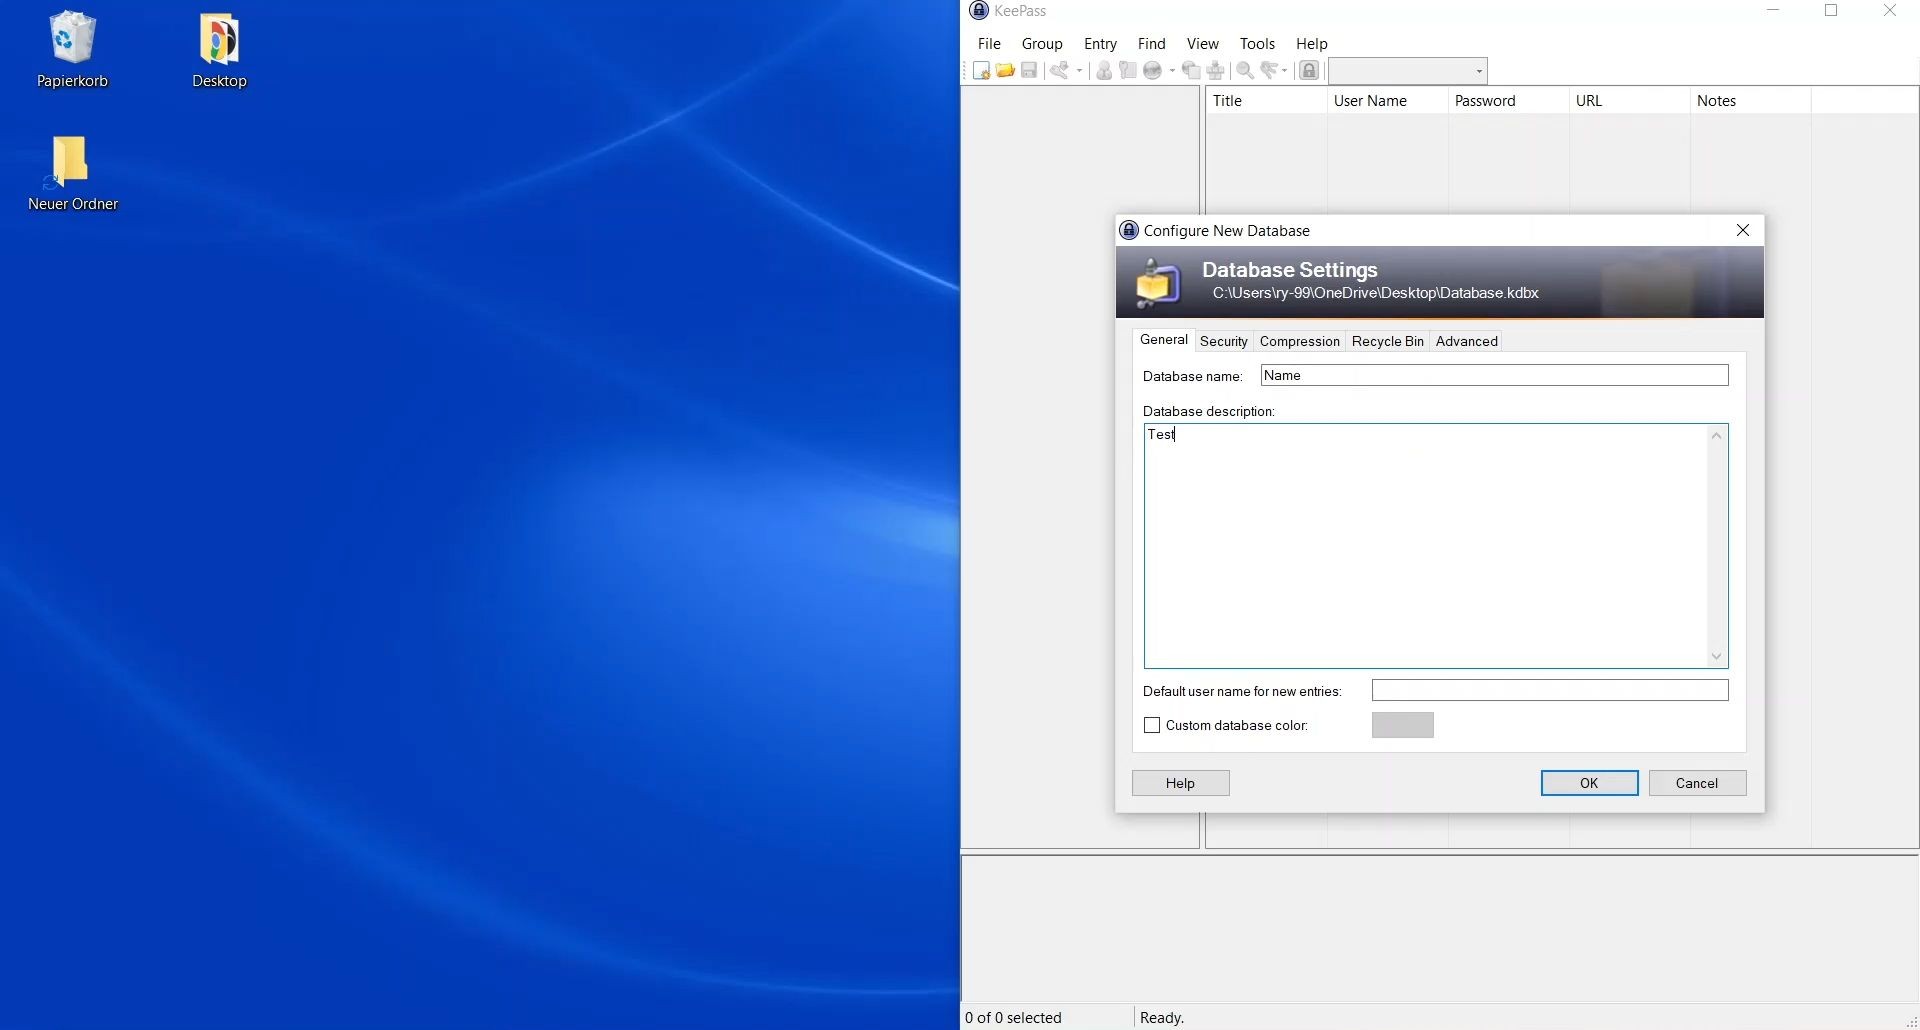Click the Find magnifier toolbar icon
Screen dimensions: 1920x1030
tap(1245, 70)
